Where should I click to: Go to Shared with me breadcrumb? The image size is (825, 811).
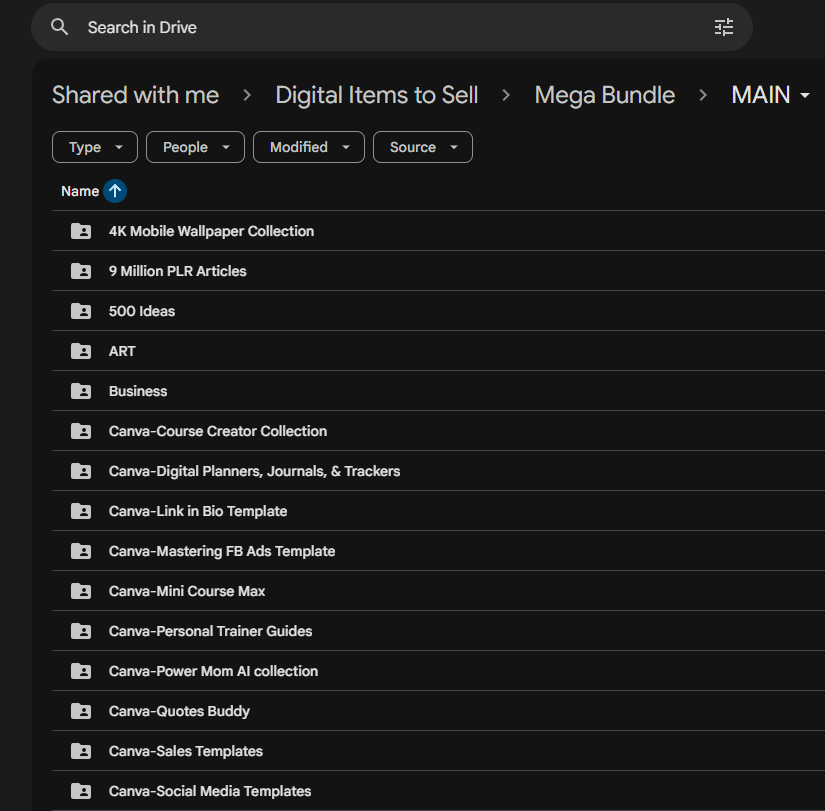coord(135,95)
